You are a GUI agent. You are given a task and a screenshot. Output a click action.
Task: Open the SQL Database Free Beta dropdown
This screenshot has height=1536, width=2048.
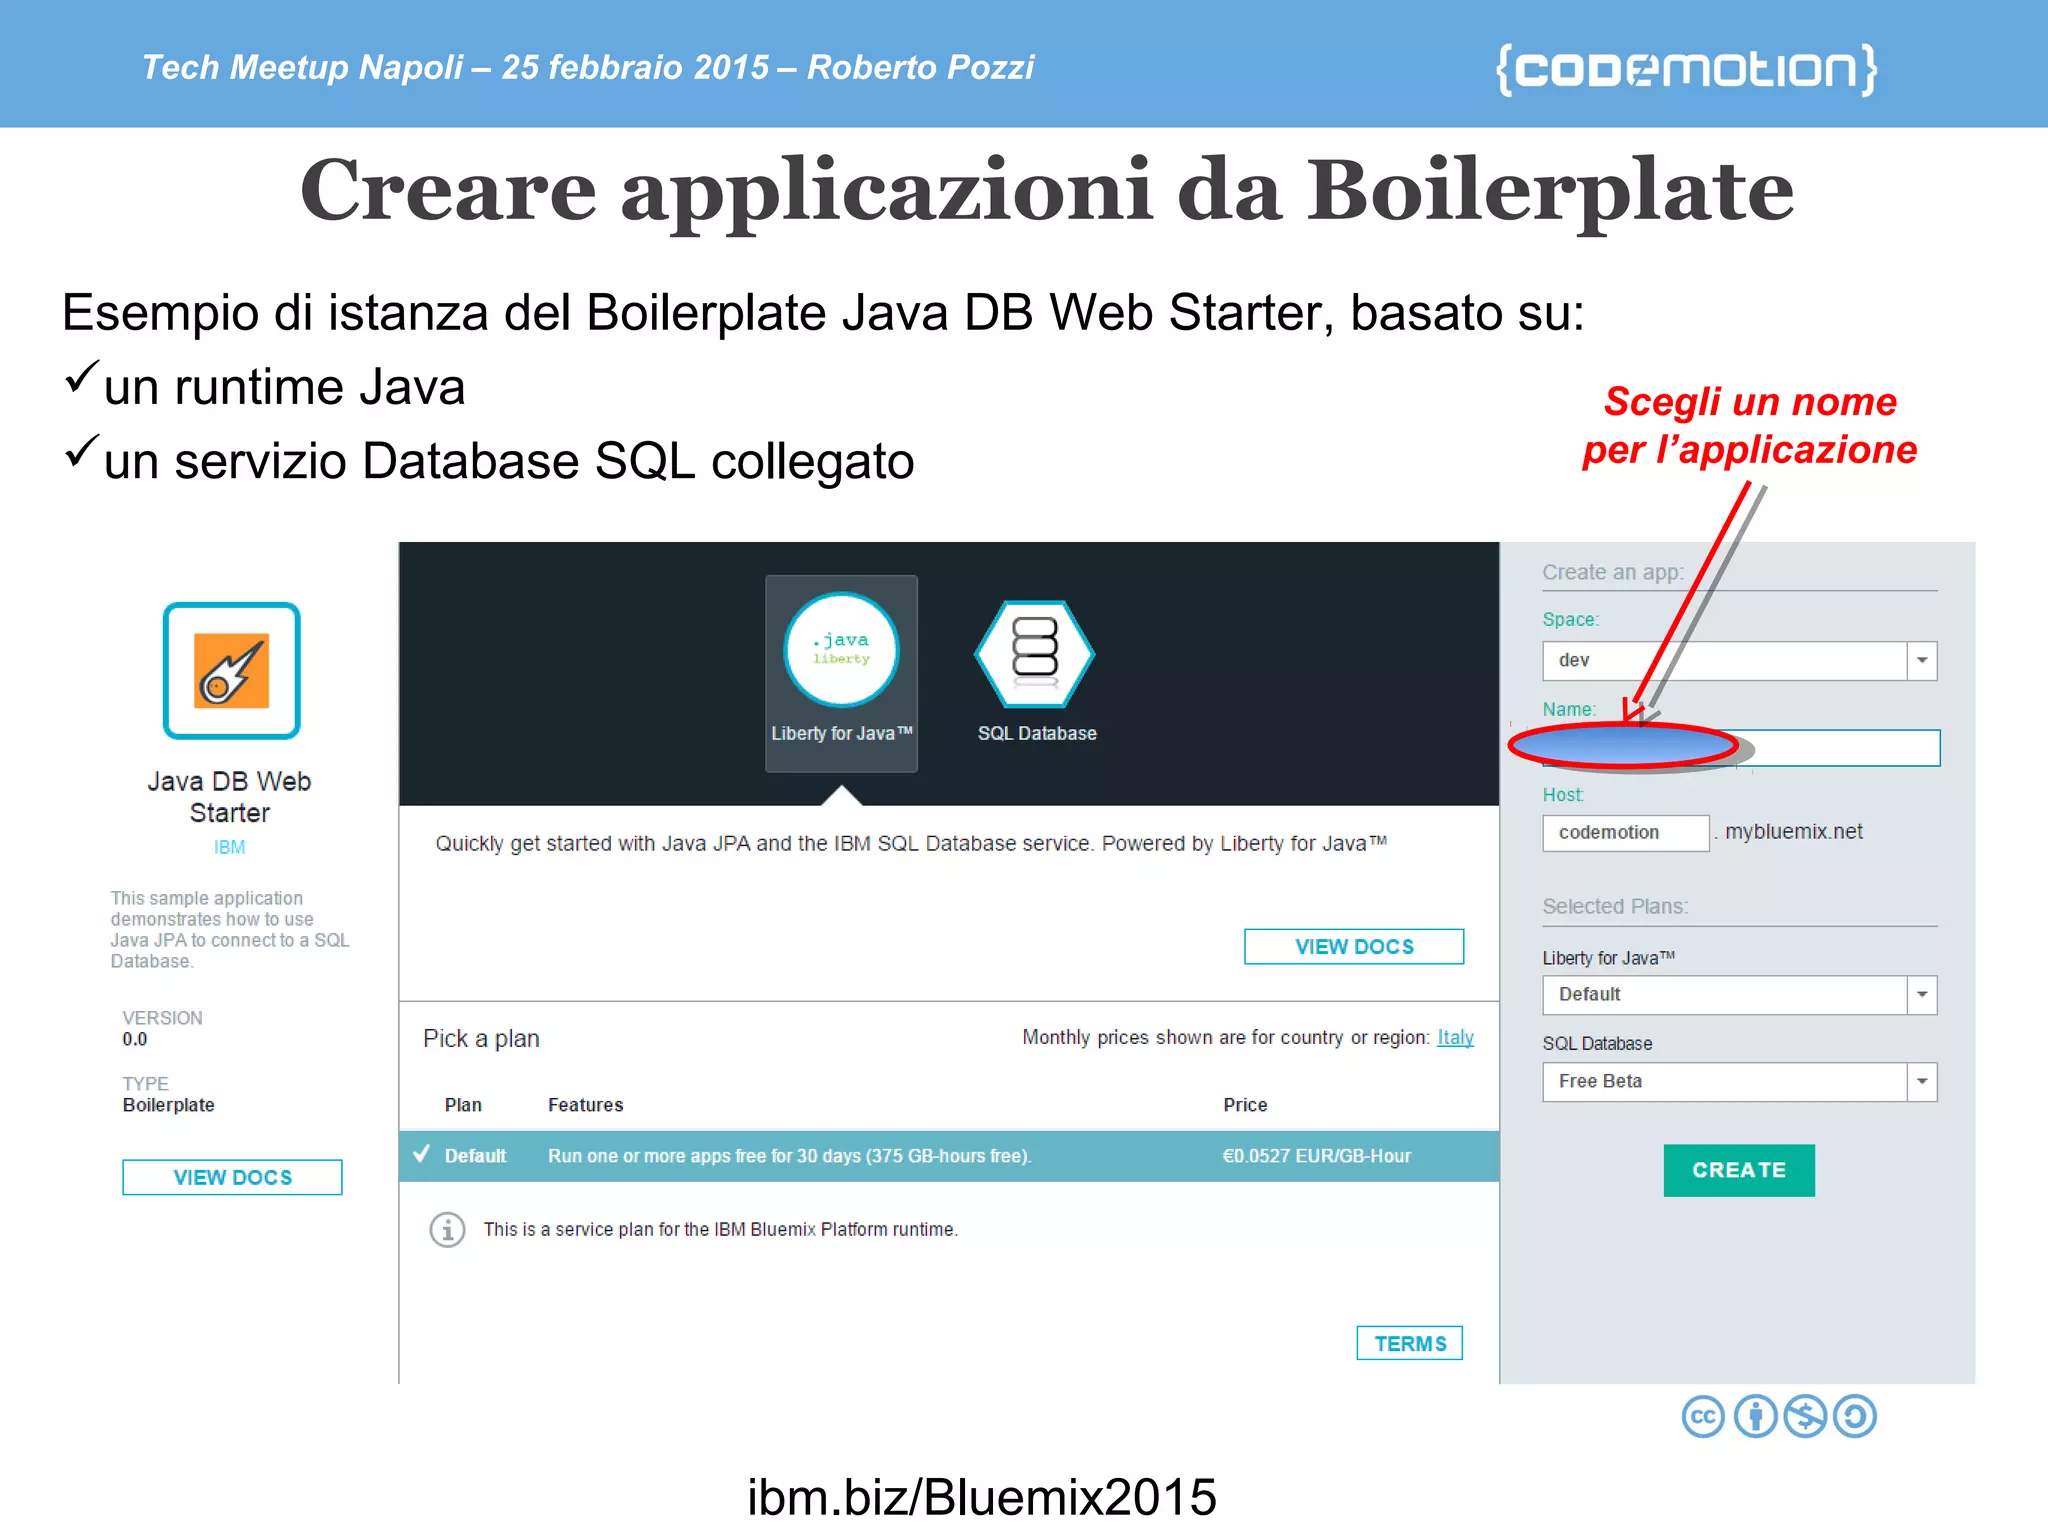click(1739, 1081)
